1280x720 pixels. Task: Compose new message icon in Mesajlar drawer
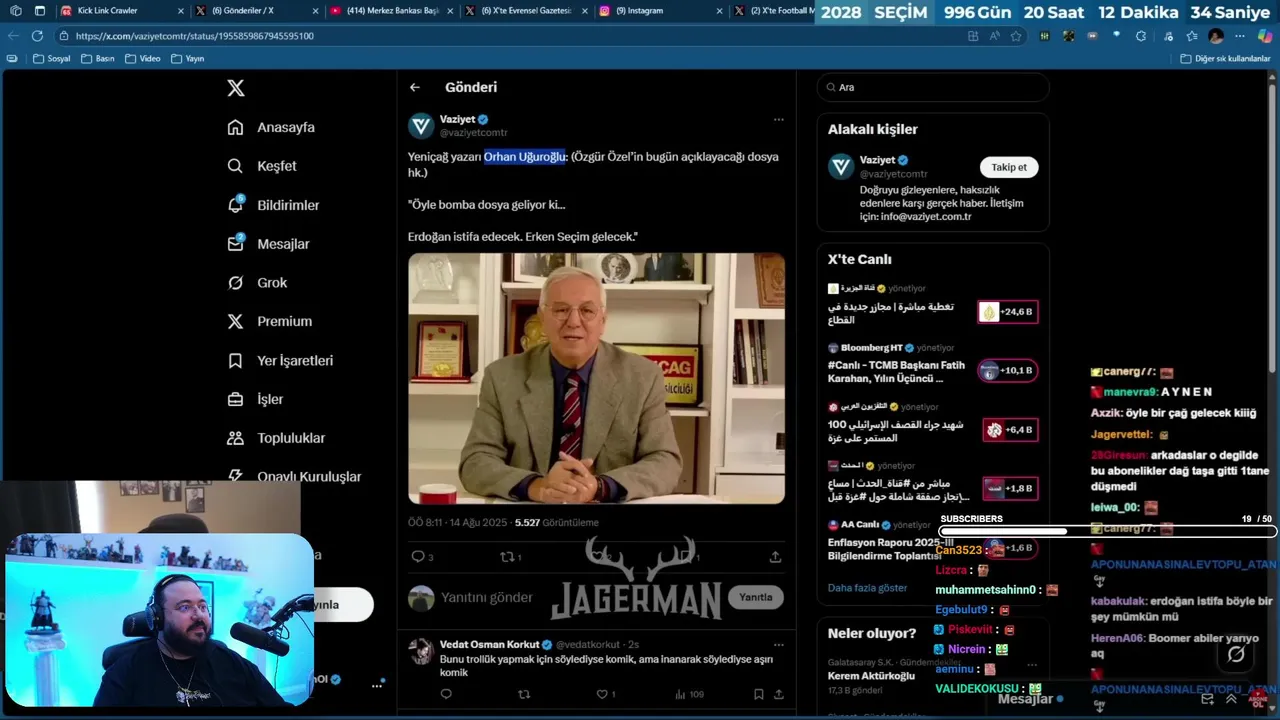click(x=1207, y=699)
